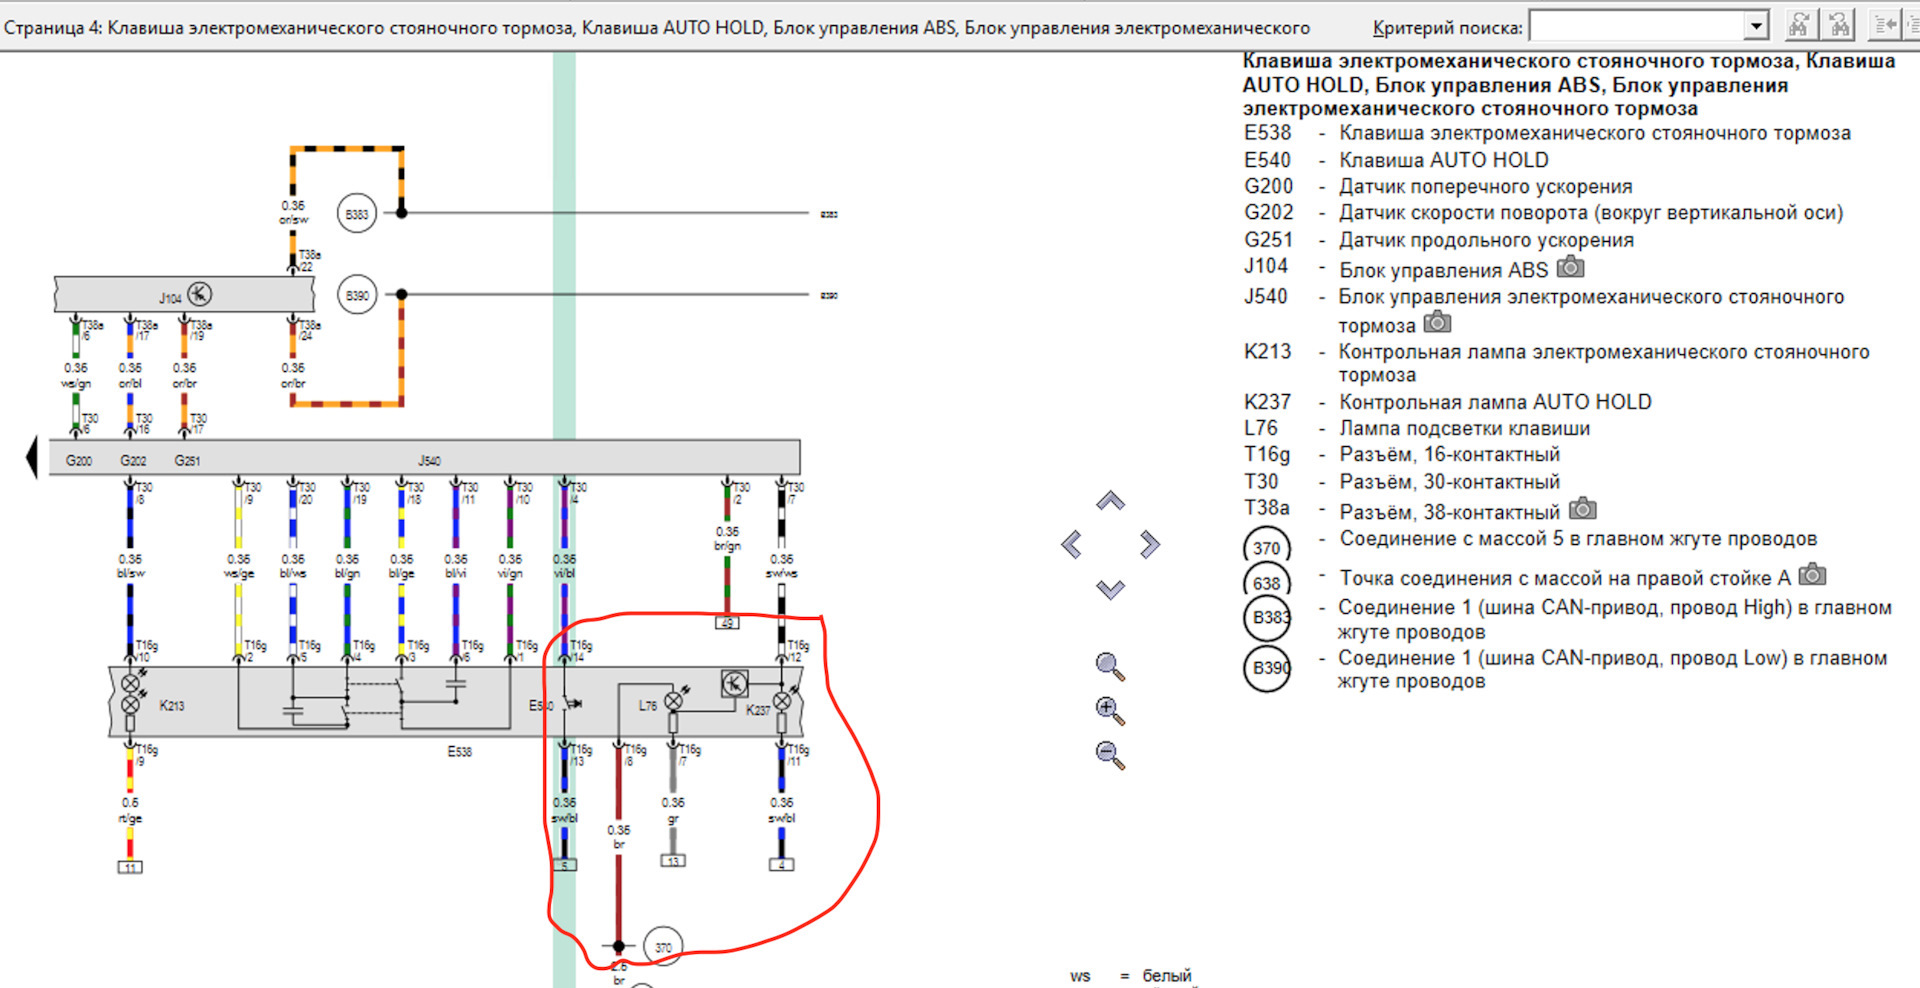Follow continuation reference 11 under rt/ge wire
The height and width of the screenshot is (988, 1920).
click(130, 867)
